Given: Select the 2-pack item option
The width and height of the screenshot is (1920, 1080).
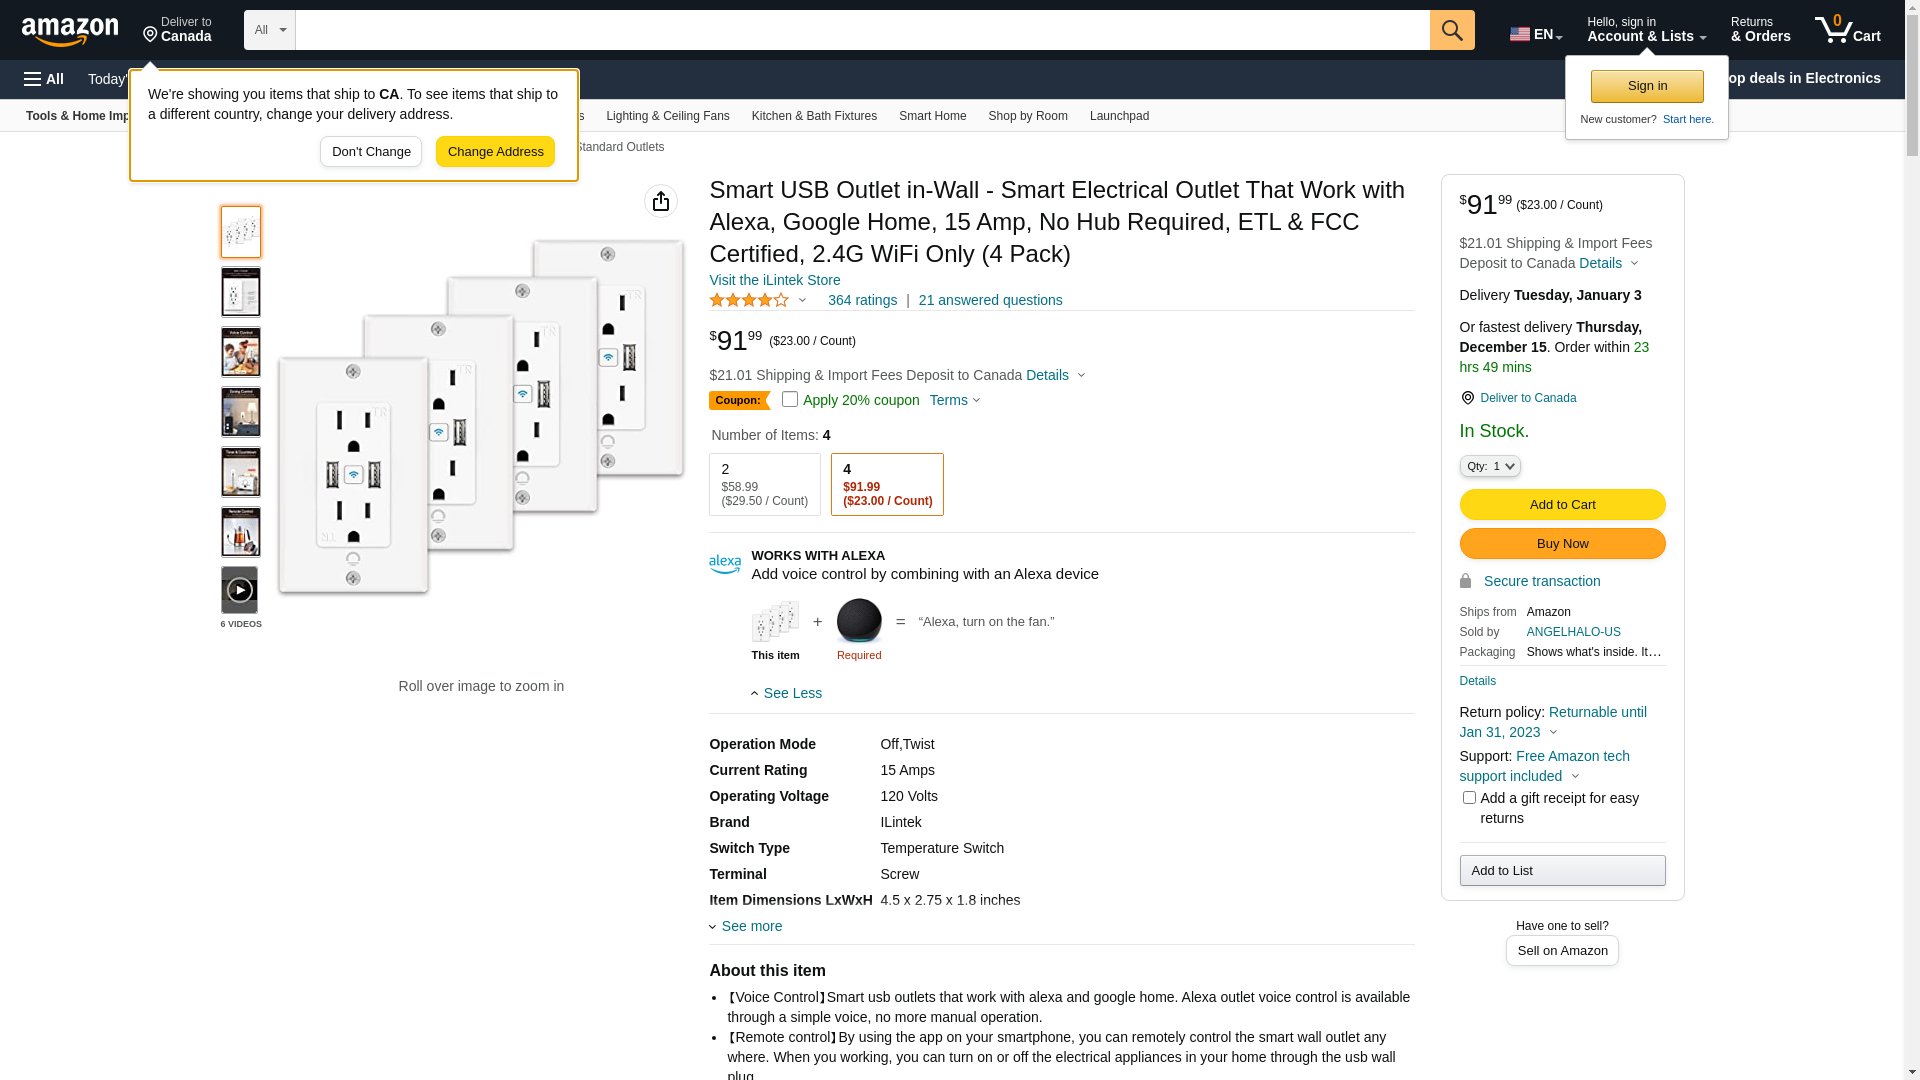Looking at the screenshot, I should tap(764, 484).
